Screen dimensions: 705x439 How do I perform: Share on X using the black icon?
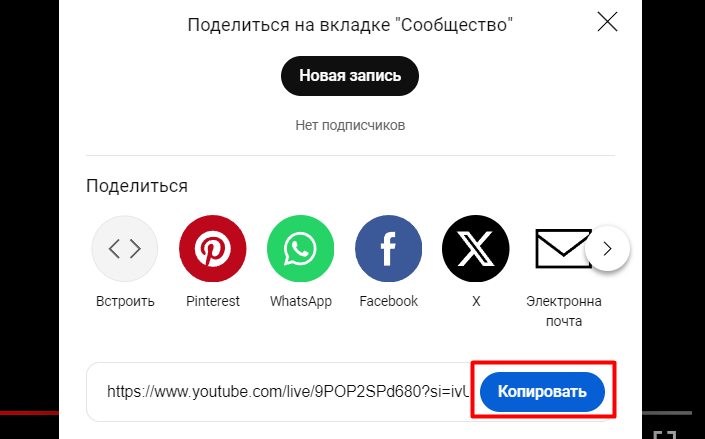pyautogui.click(x=476, y=249)
